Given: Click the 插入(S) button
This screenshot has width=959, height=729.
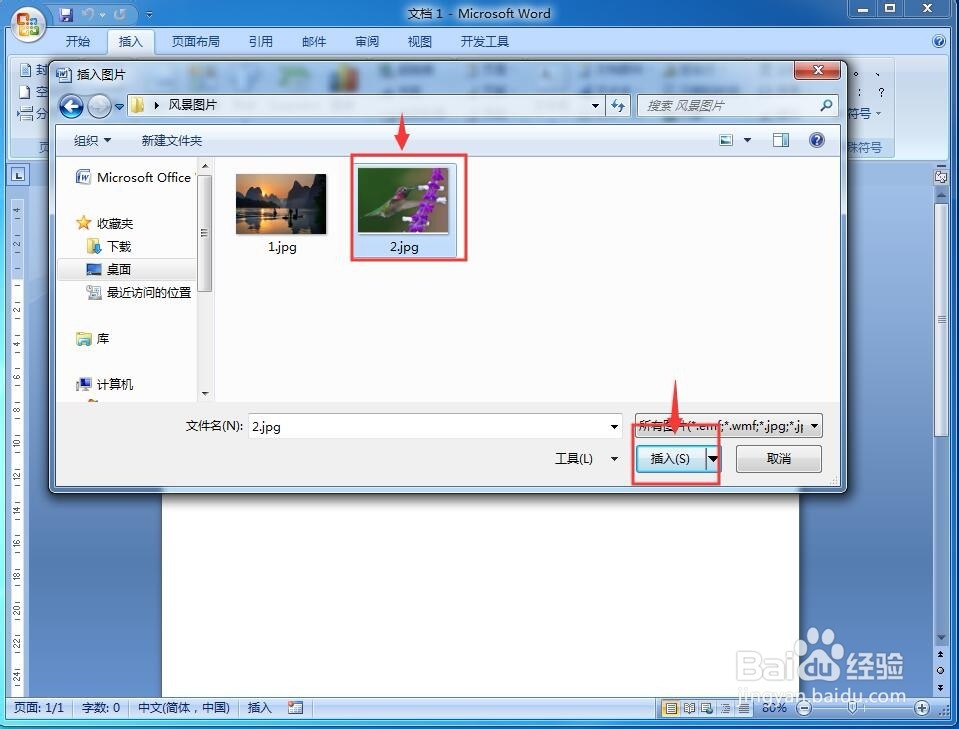Looking at the screenshot, I should pyautogui.click(x=670, y=459).
